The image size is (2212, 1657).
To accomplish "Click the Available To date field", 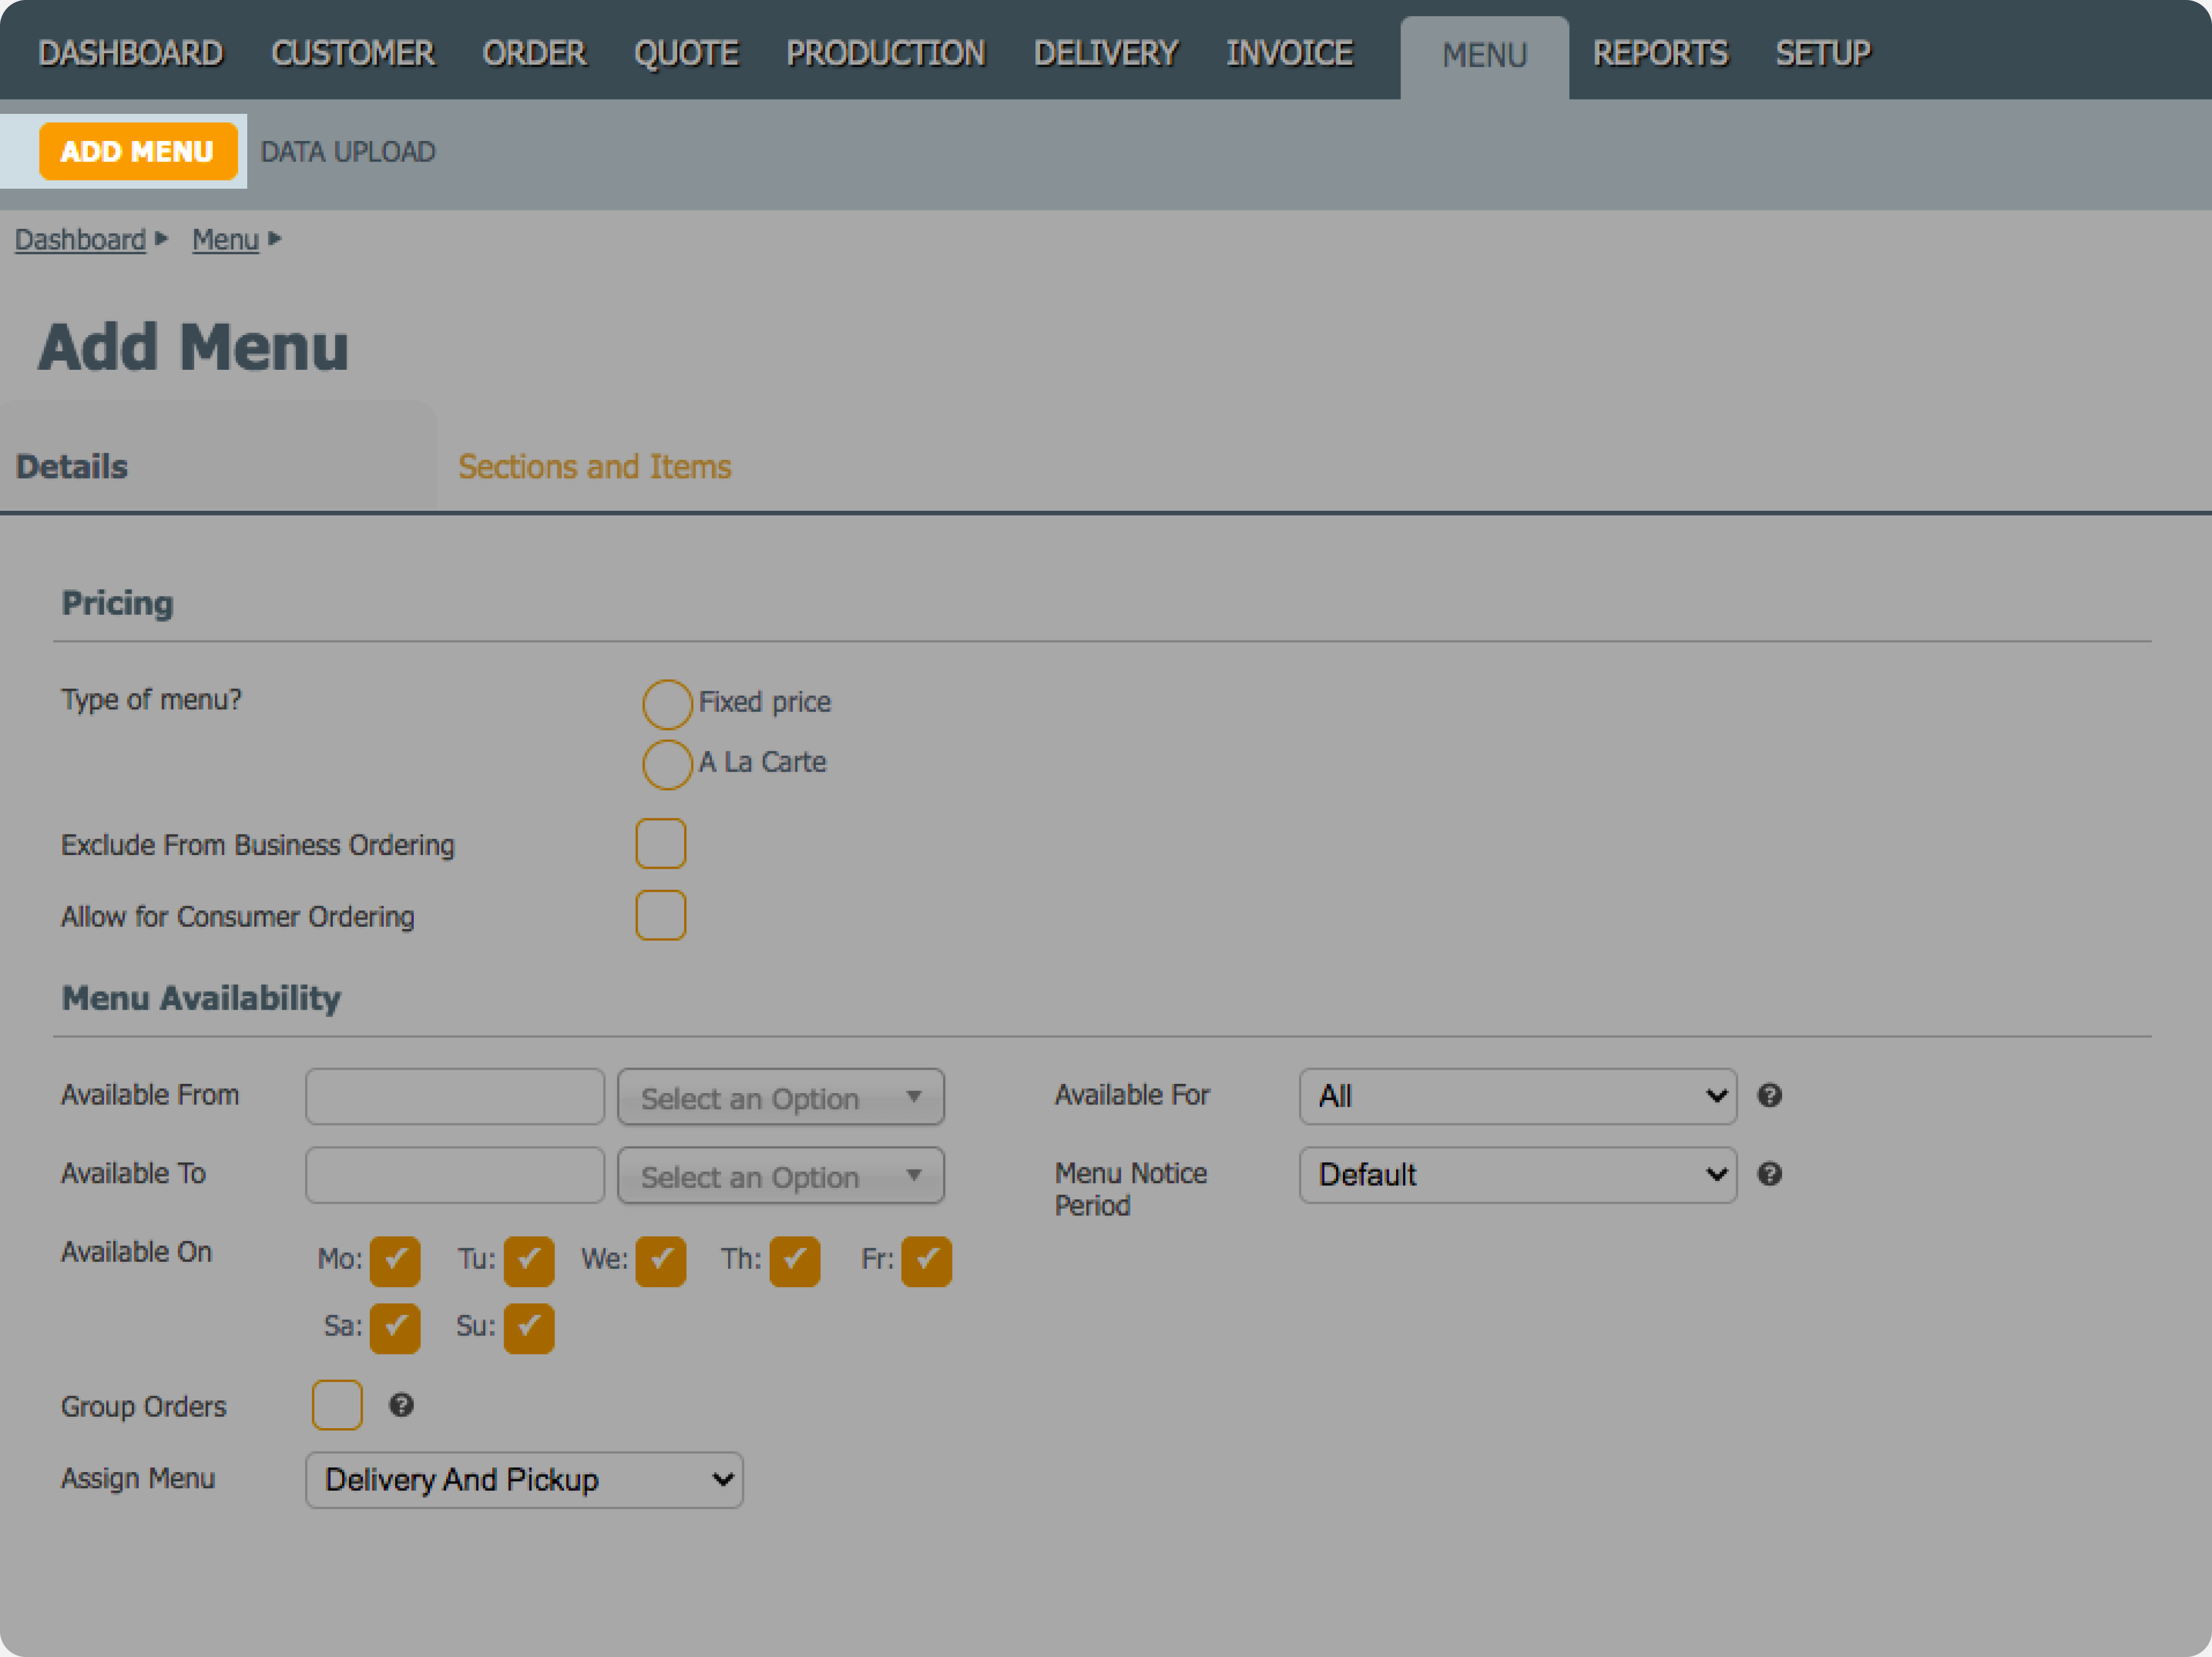I will [x=454, y=1175].
